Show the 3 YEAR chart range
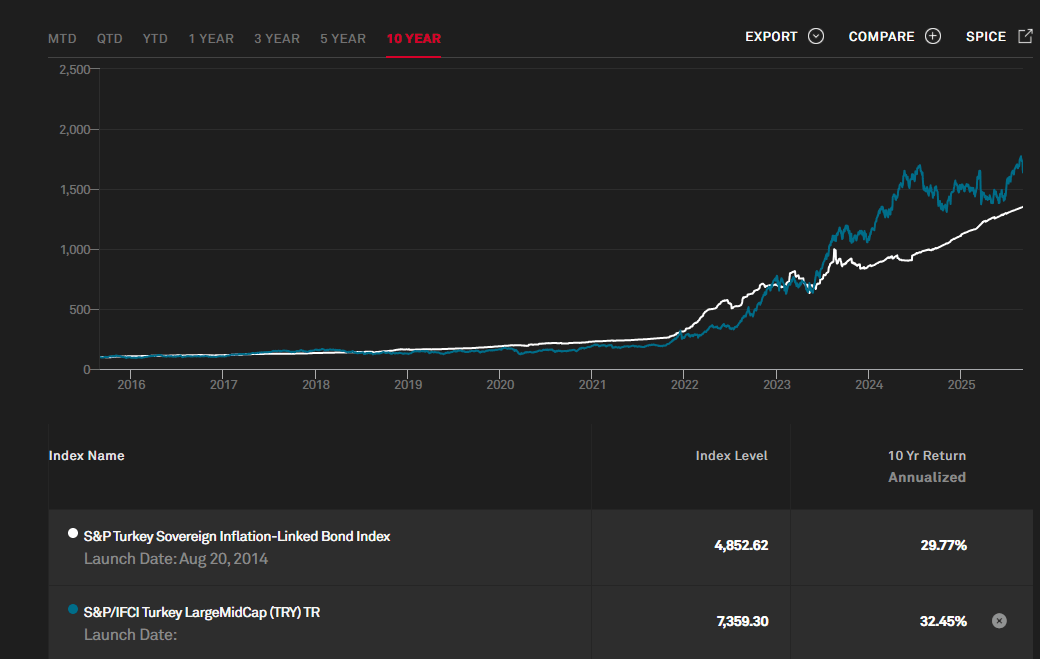 coord(277,38)
